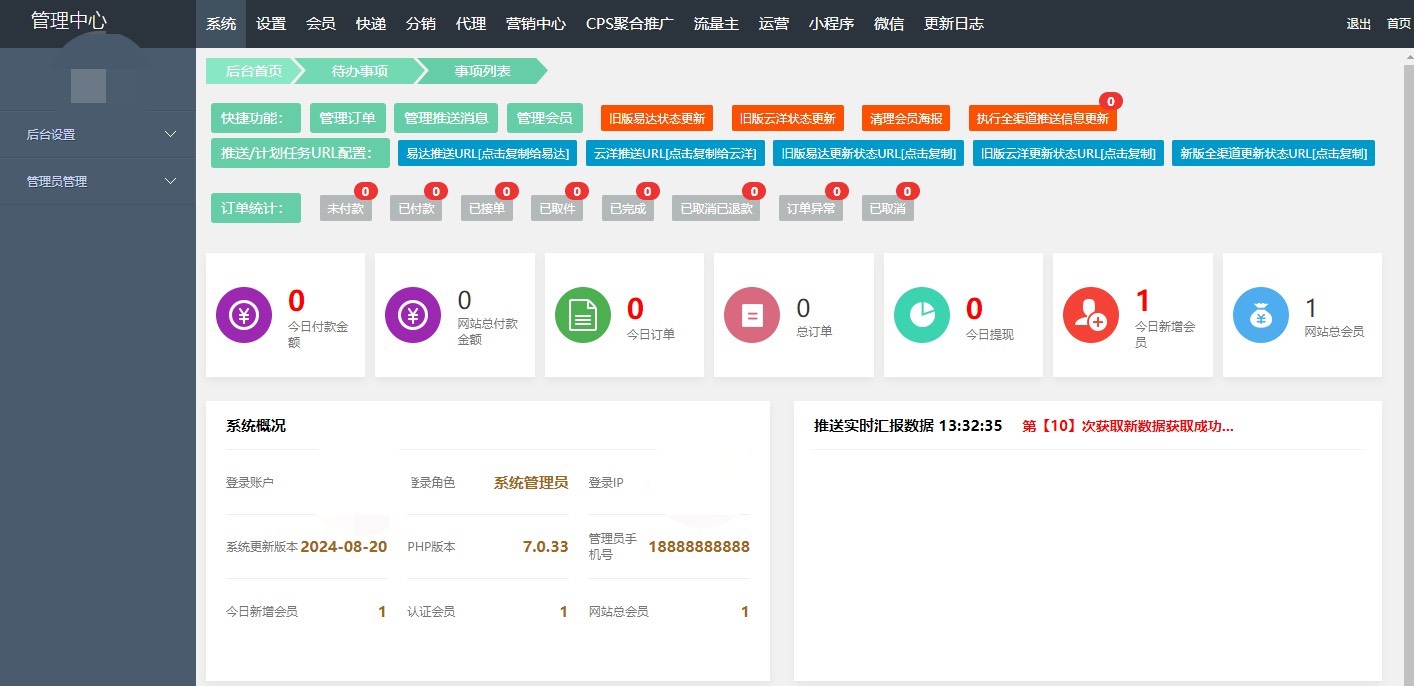Click the 退出 logout link
The width and height of the screenshot is (1414, 686).
tap(1358, 24)
